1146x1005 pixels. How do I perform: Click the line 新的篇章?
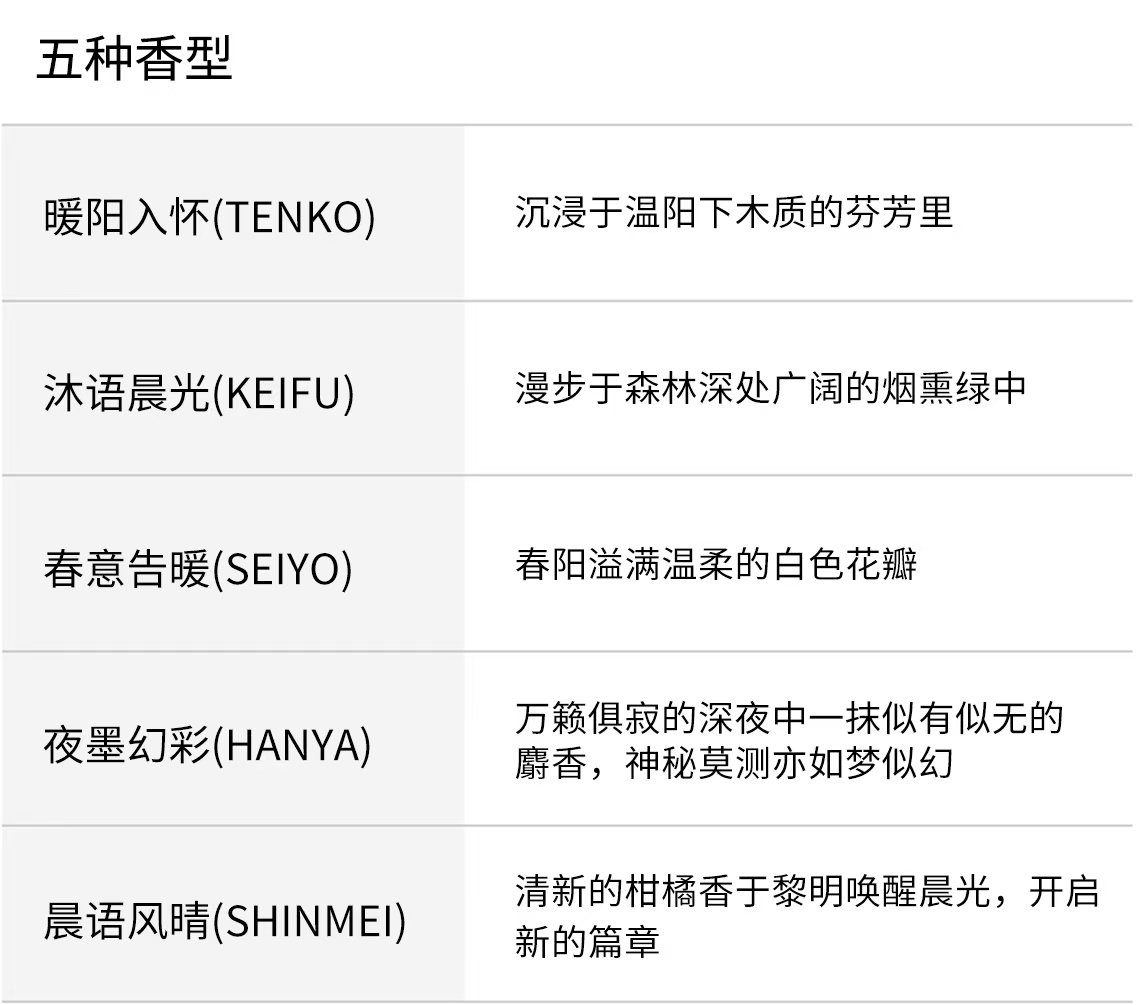(x=588, y=940)
